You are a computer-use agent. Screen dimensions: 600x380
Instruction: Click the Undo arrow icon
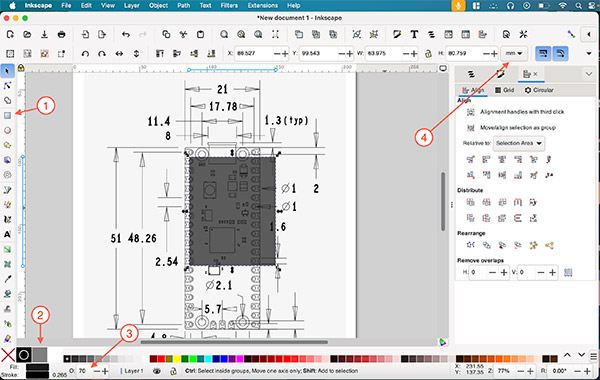[x=126, y=34]
